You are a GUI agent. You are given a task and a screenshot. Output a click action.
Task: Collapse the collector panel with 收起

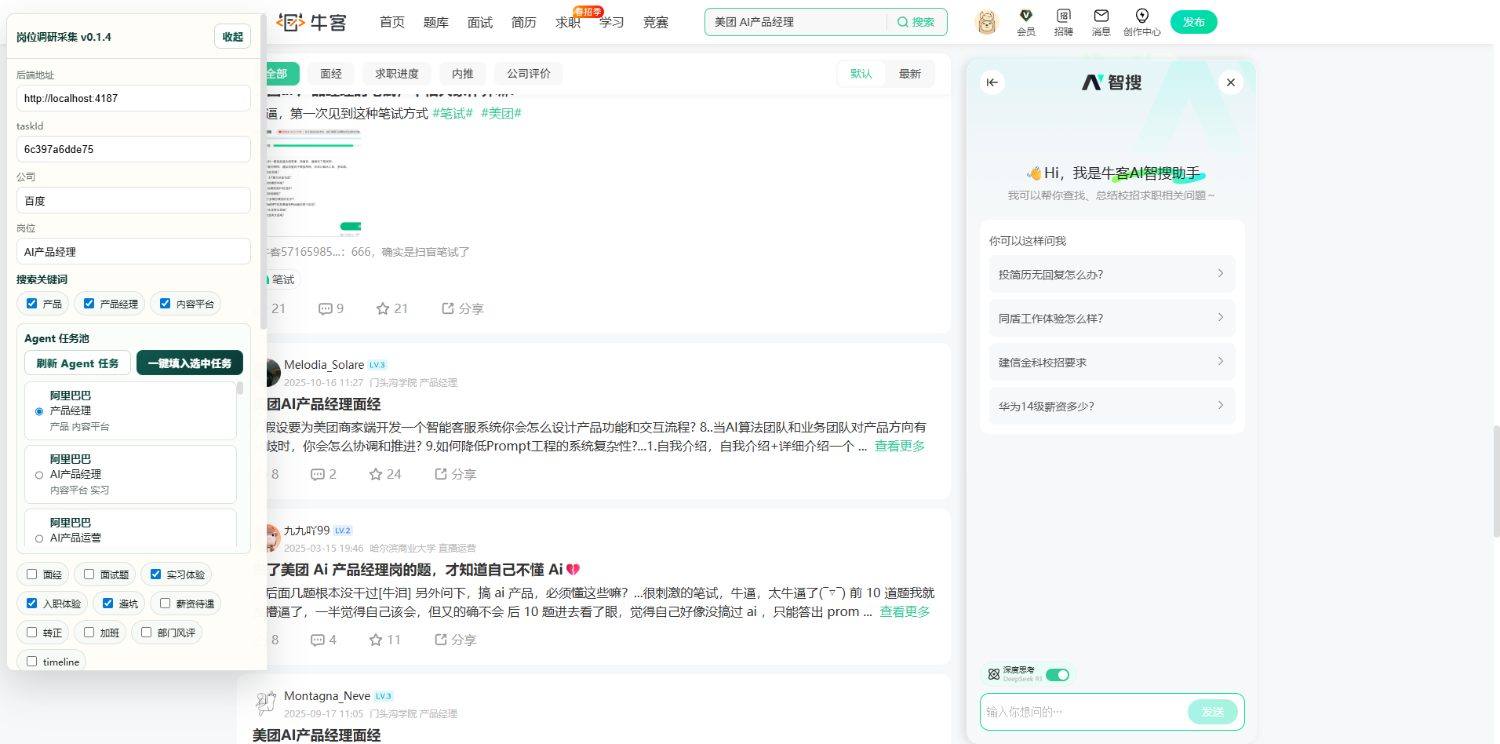[233, 37]
